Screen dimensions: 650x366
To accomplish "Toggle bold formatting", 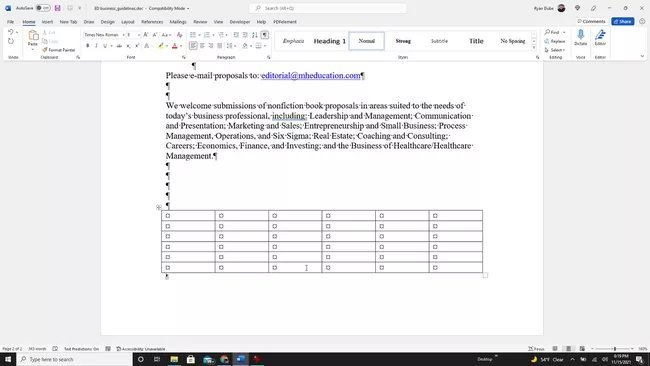I will 87,46.
